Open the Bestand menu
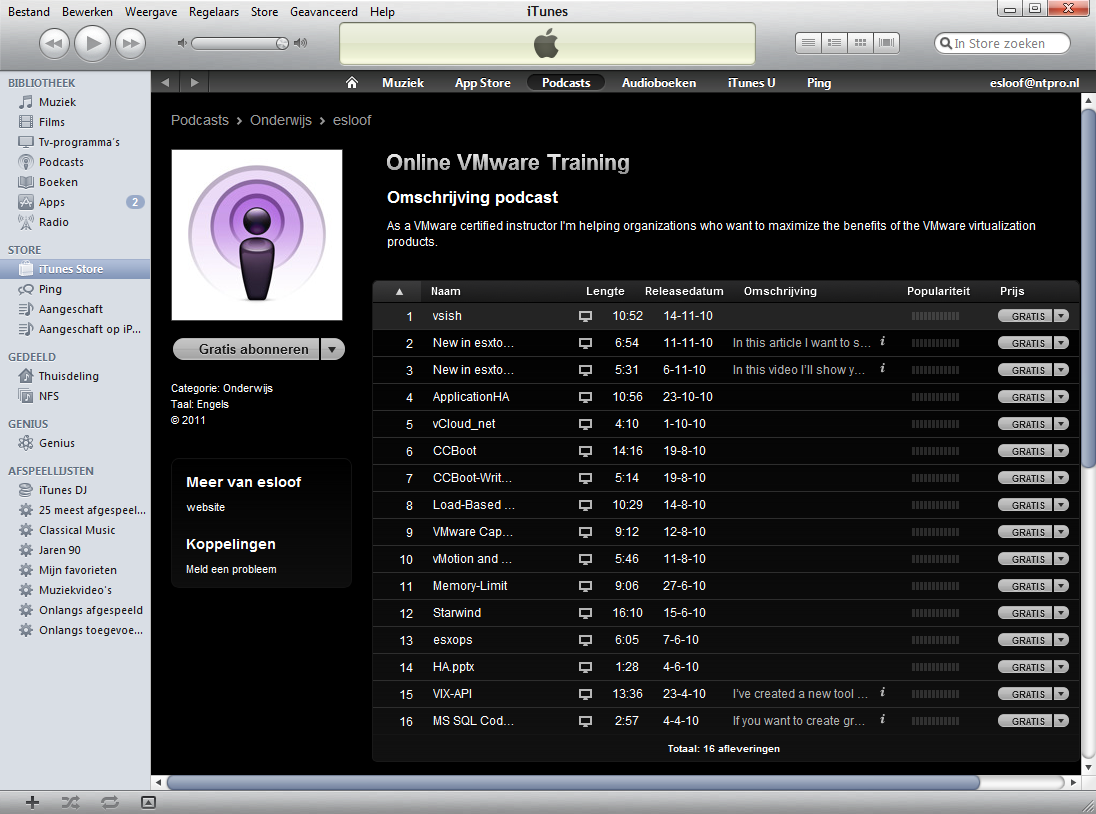This screenshot has width=1096, height=814. point(29,12)
